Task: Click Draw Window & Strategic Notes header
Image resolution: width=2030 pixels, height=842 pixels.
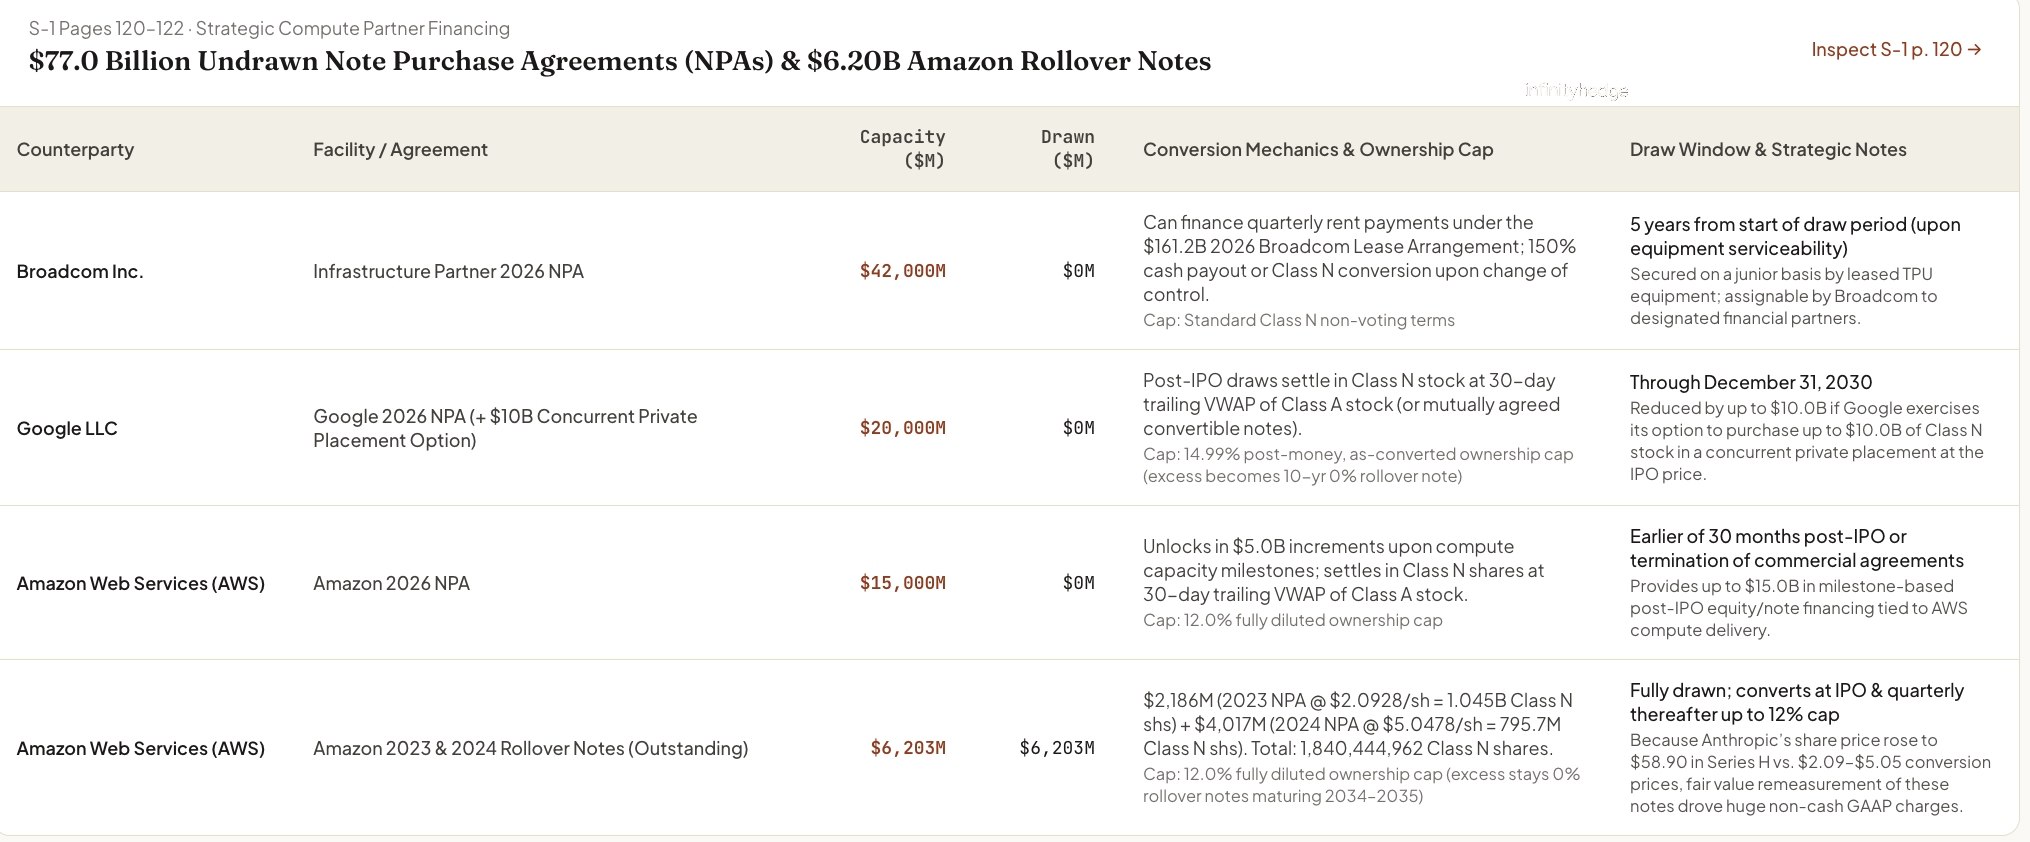Action: click(x=1768, y=149)
